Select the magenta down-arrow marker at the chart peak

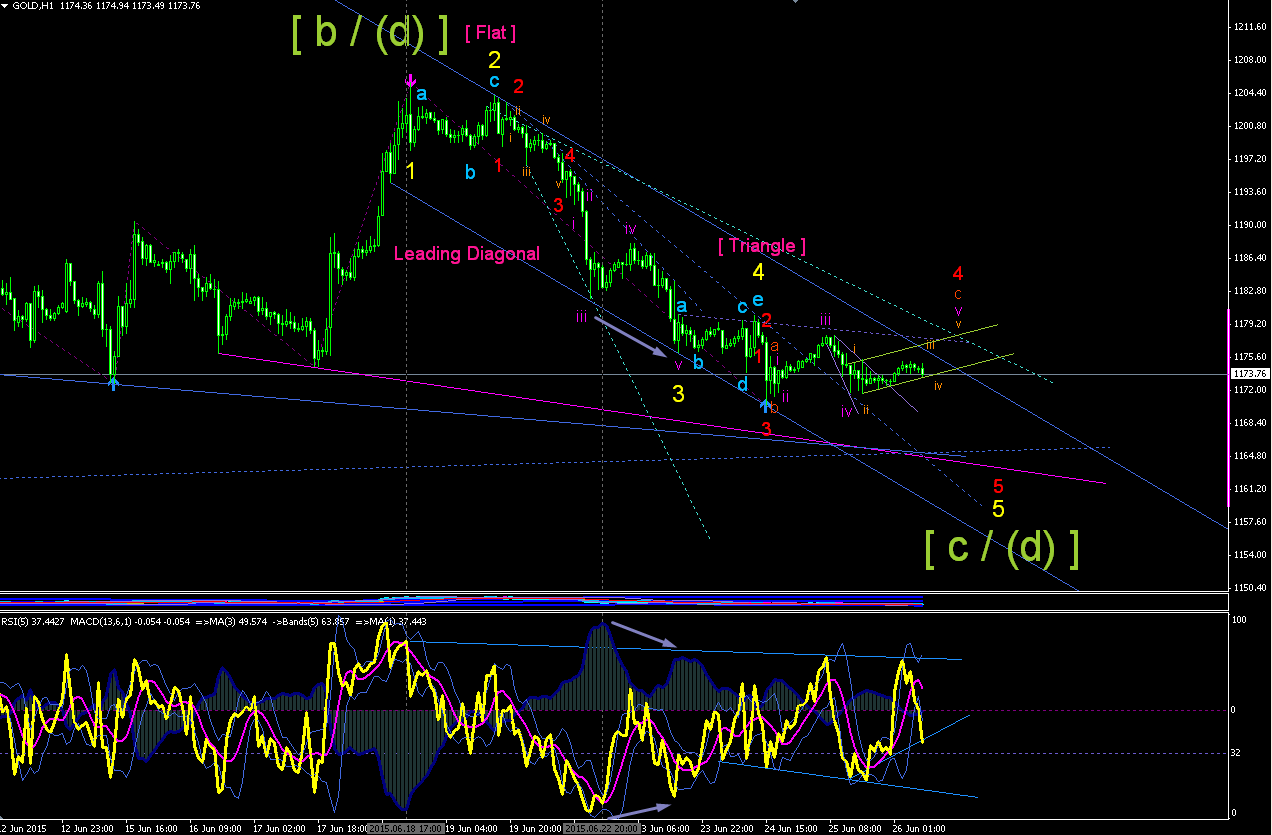coord(409,81)
